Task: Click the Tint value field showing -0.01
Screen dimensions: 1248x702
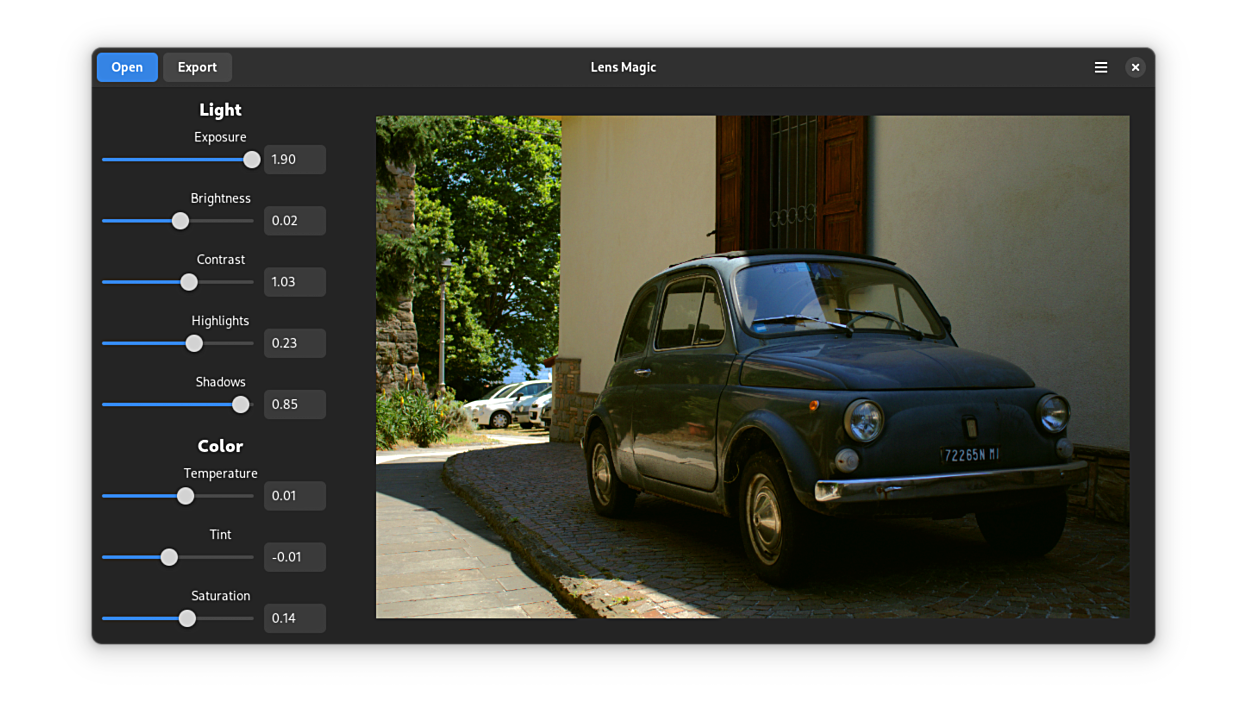Action: pyautogui.click(x=294, y=557)
